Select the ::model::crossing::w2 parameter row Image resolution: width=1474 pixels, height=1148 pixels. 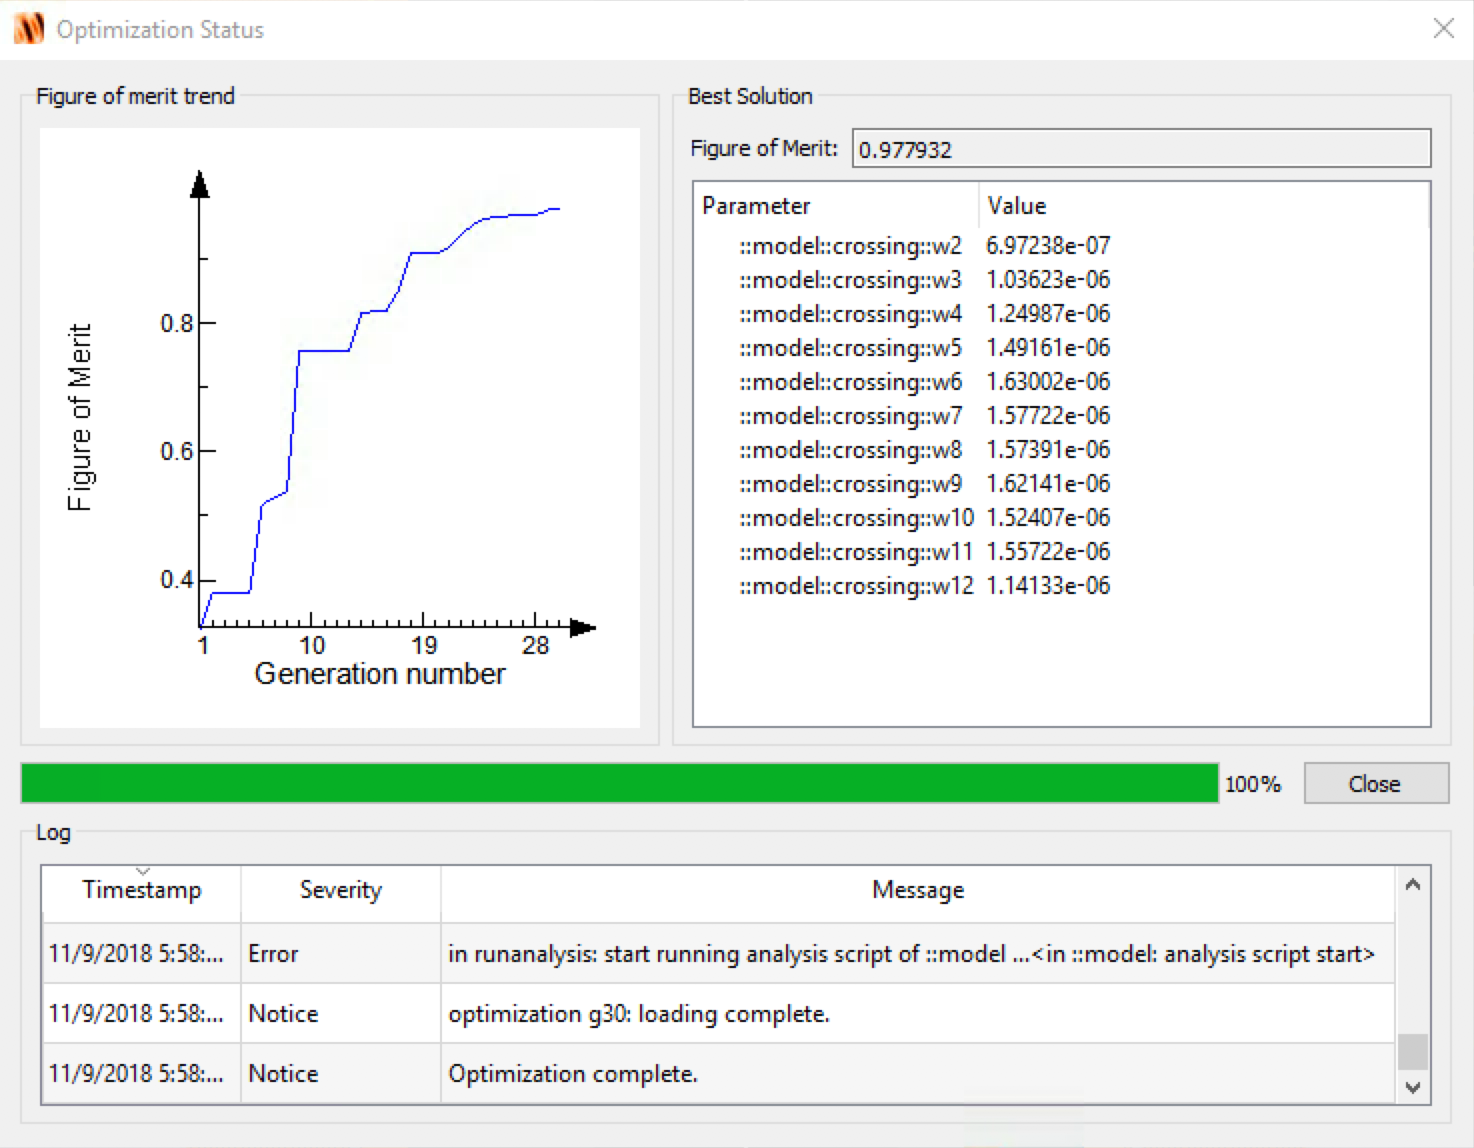pyautogui.click(x=850, y=246)
